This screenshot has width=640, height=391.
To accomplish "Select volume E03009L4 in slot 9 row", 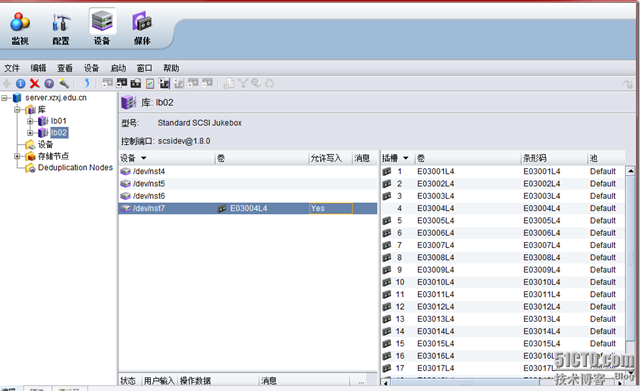I will pos(436,270).
